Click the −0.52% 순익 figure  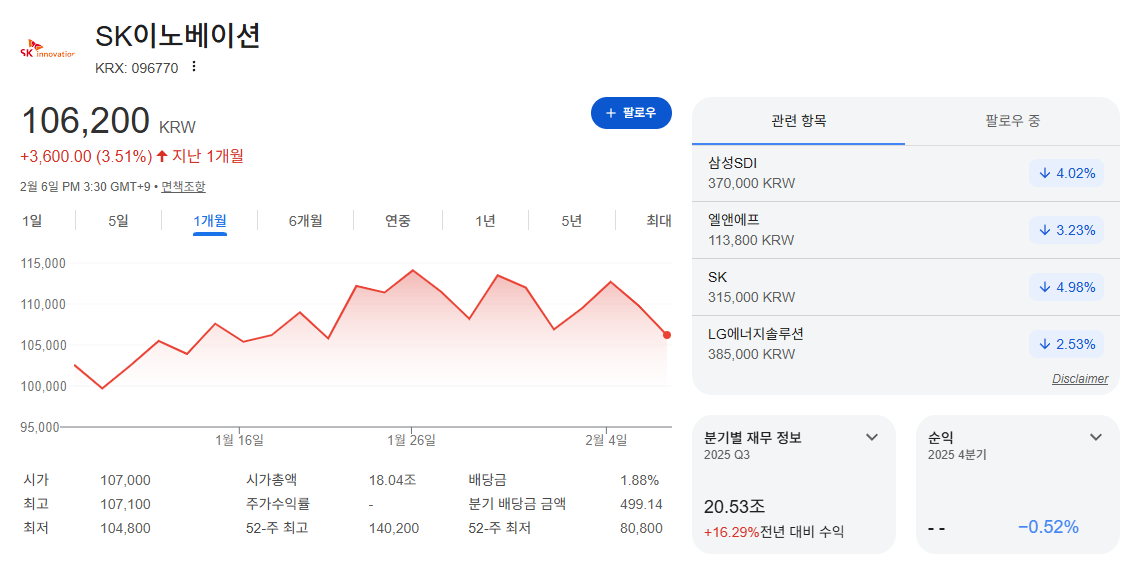tap(1048, 527)
